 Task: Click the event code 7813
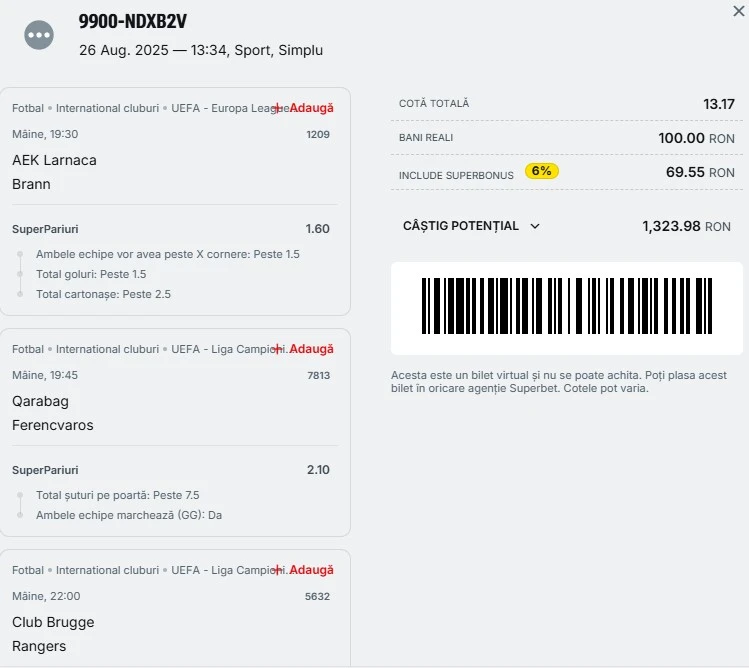pos(318,376)
